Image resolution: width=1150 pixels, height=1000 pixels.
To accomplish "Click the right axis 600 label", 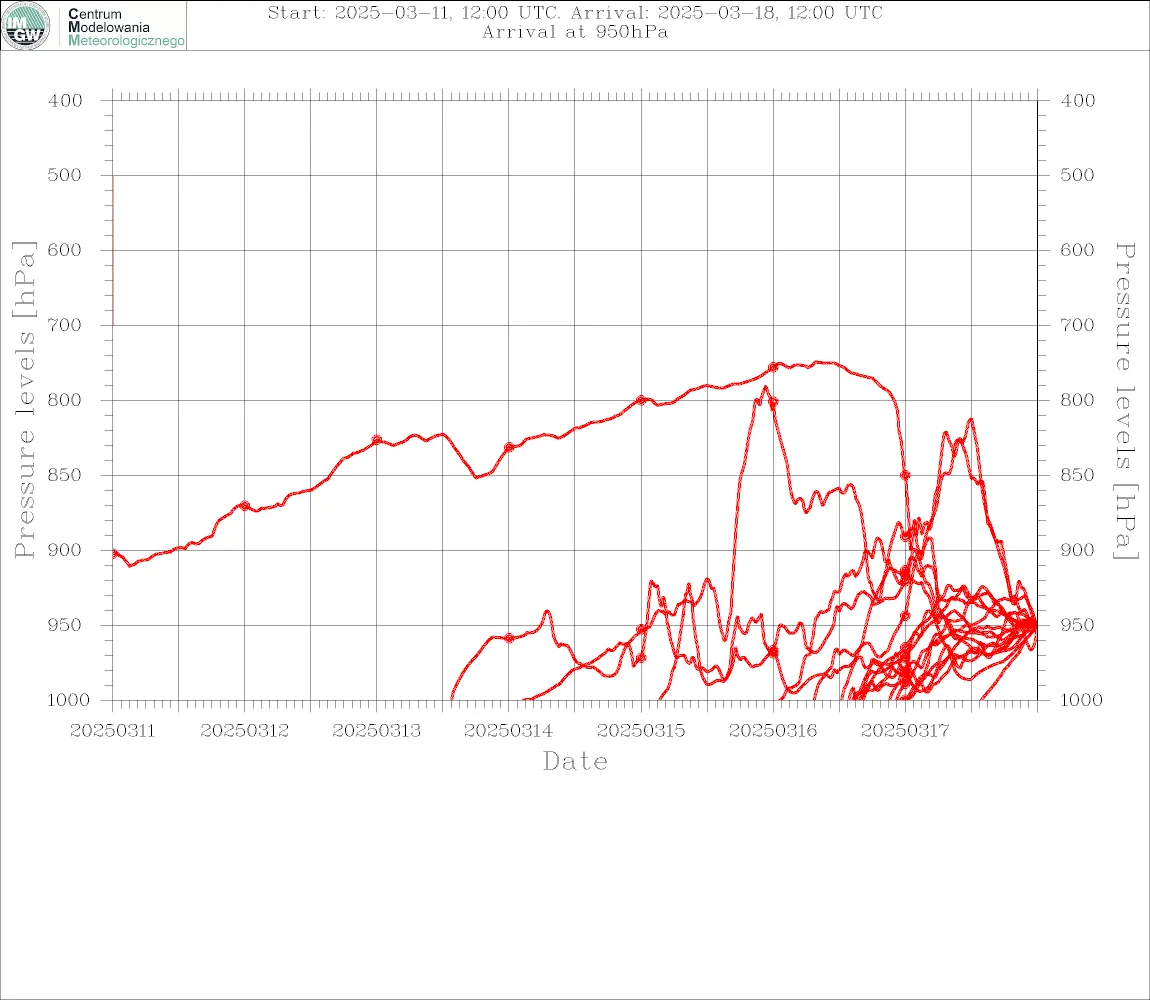I will [1077, 250].
